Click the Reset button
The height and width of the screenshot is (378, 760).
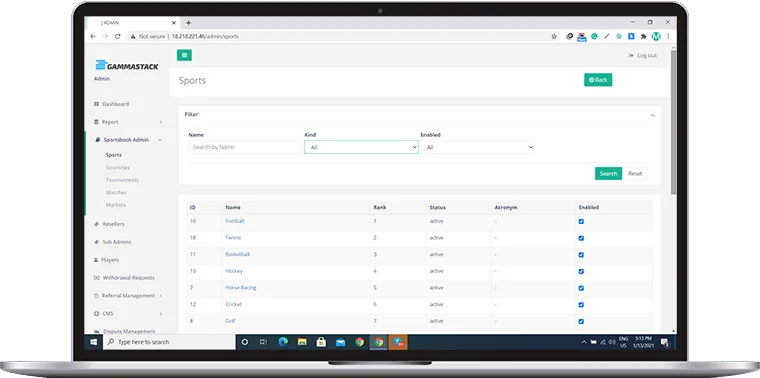(635, 173)
